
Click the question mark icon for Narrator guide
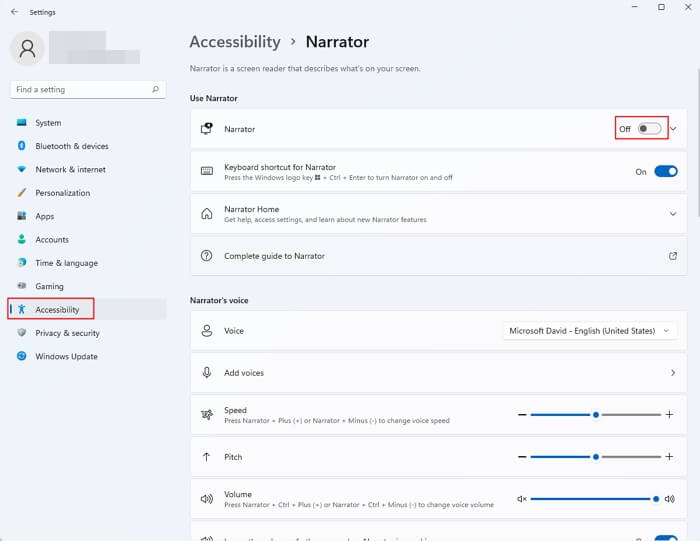pos(207,256)
